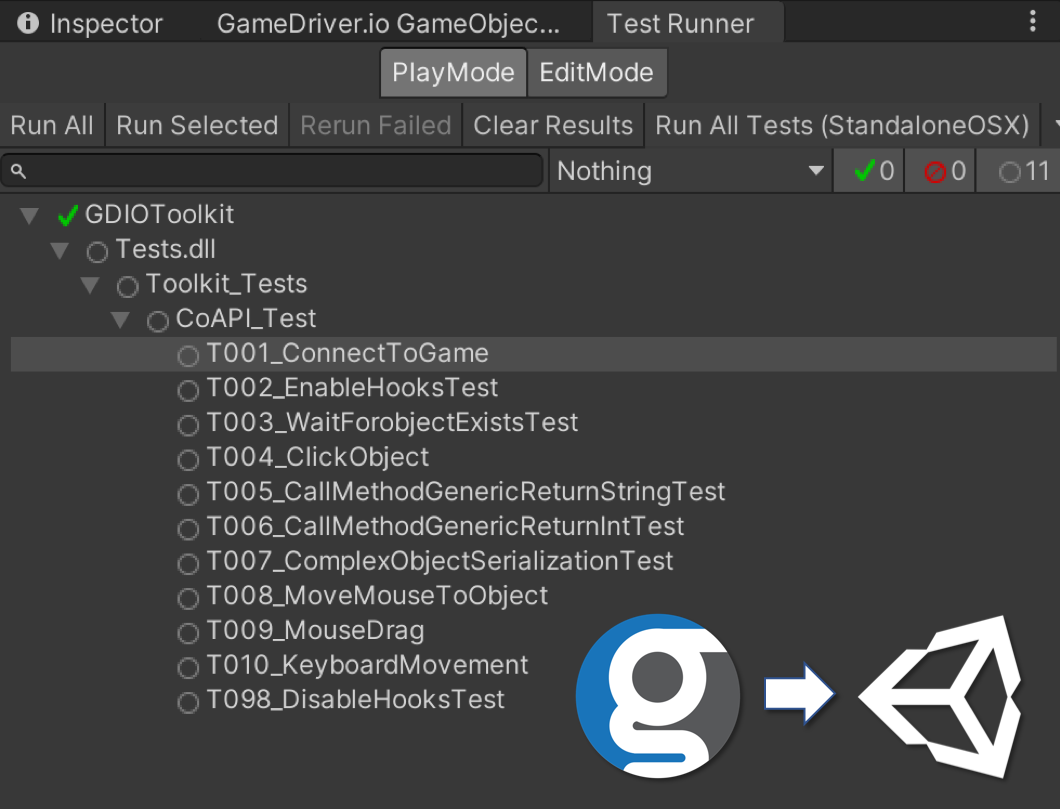Select the Toolkit_Tests row
1060x809 pixels.
pos(534,284)
